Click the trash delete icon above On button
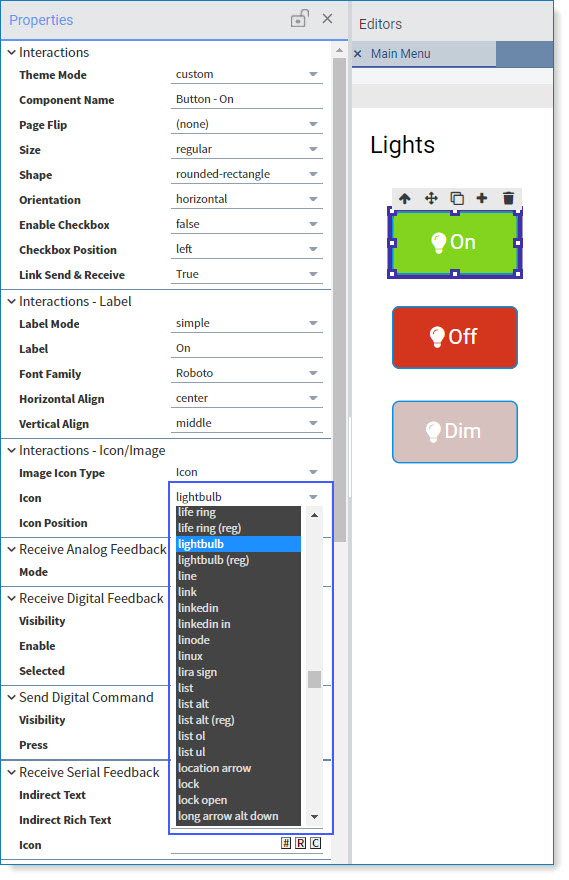The width and height of the screenshot is (569, 880). [x=508, y=198]
